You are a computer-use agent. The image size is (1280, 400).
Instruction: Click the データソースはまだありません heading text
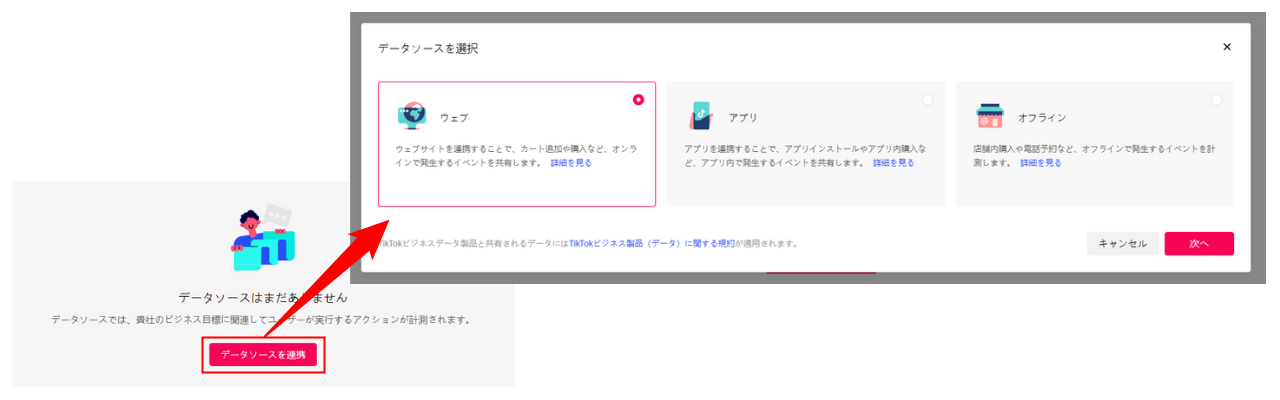tap(263, 297)
